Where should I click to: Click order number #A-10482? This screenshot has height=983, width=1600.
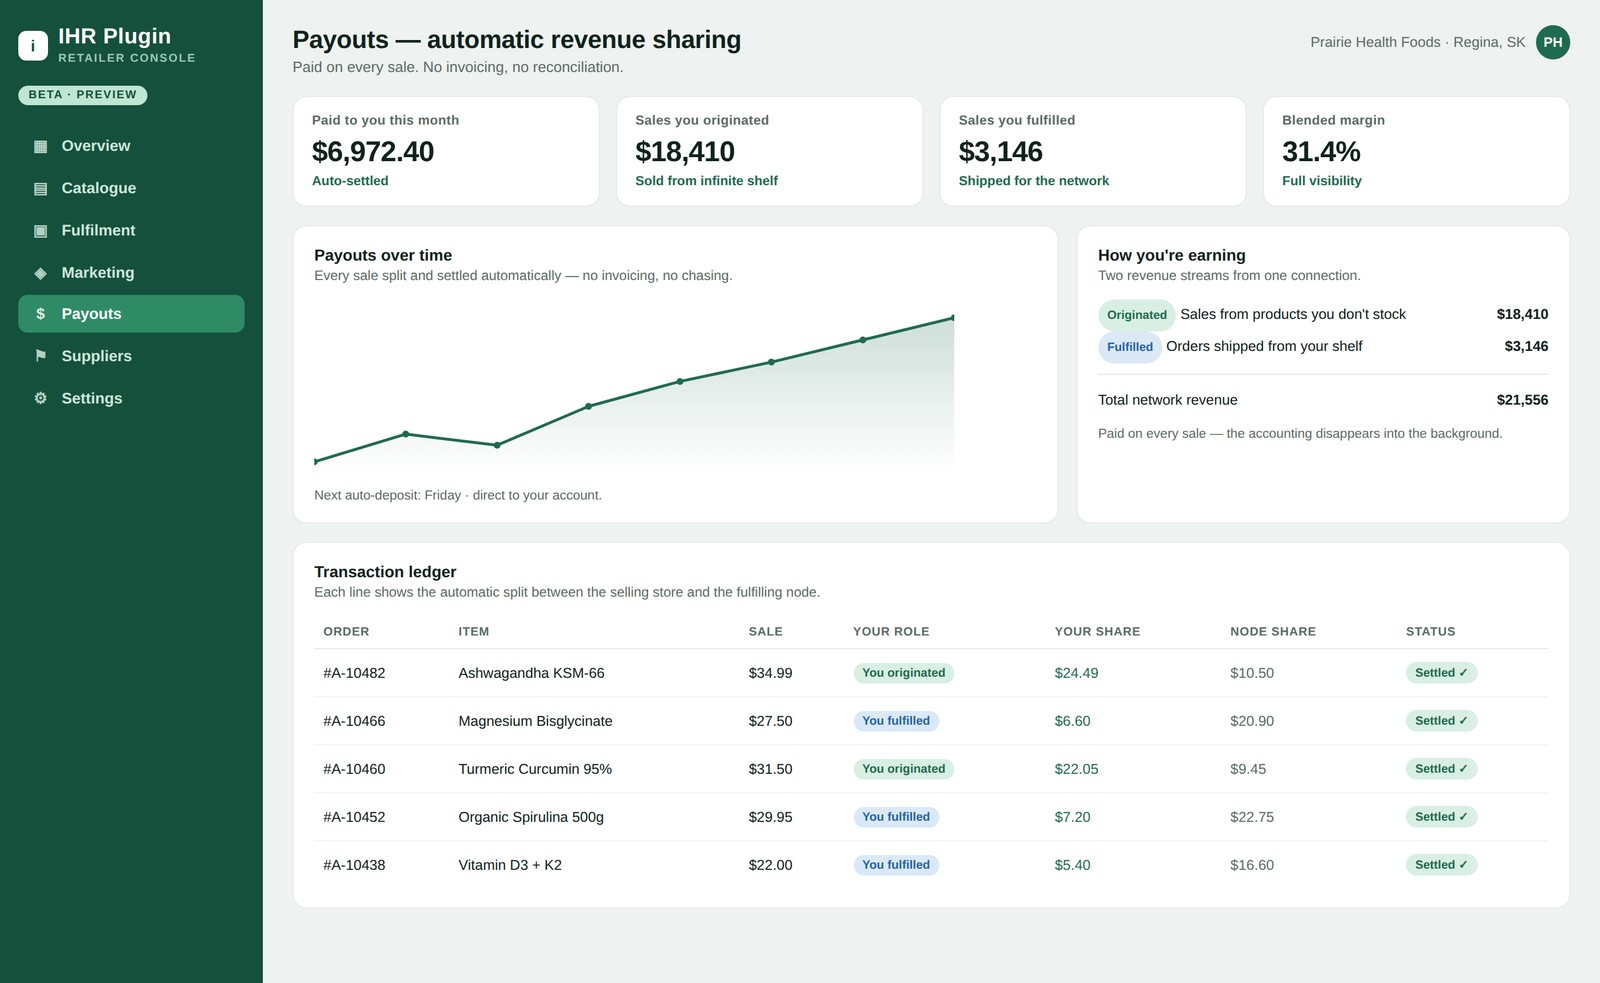pos(354,673)
